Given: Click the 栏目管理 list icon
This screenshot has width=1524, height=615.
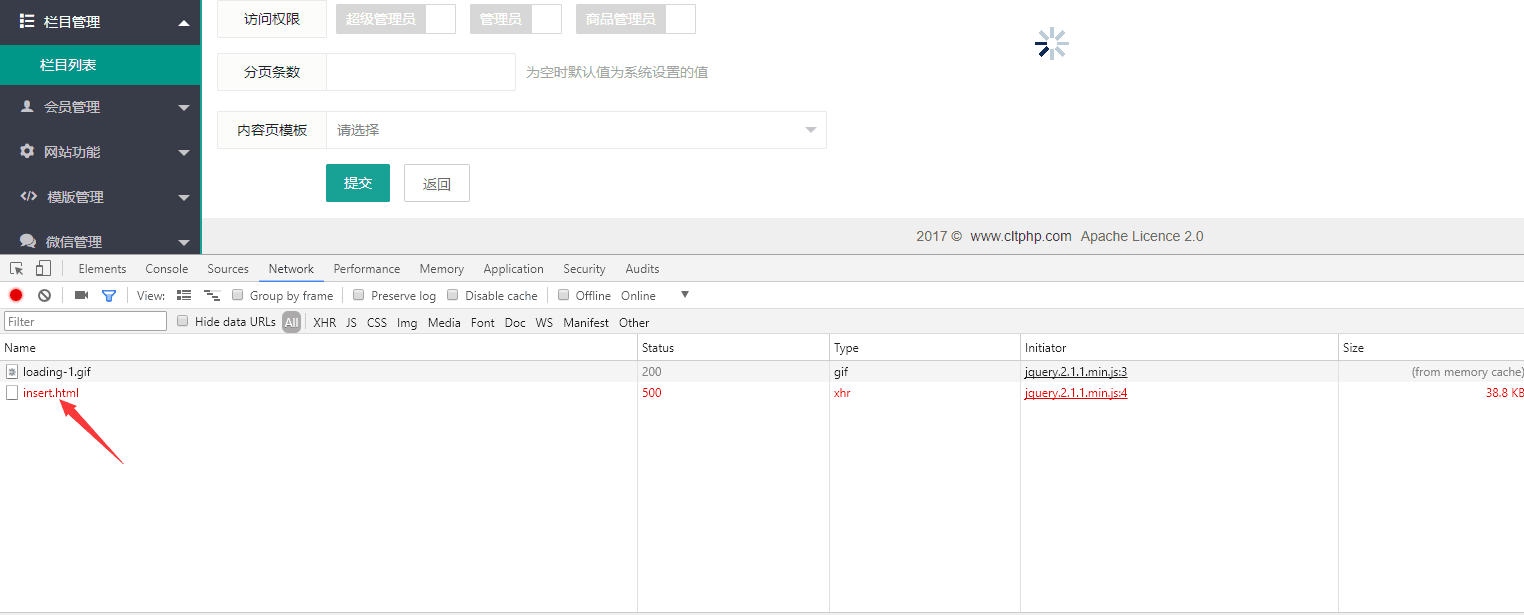Looking at the screenshot, I should coord(28,21).
